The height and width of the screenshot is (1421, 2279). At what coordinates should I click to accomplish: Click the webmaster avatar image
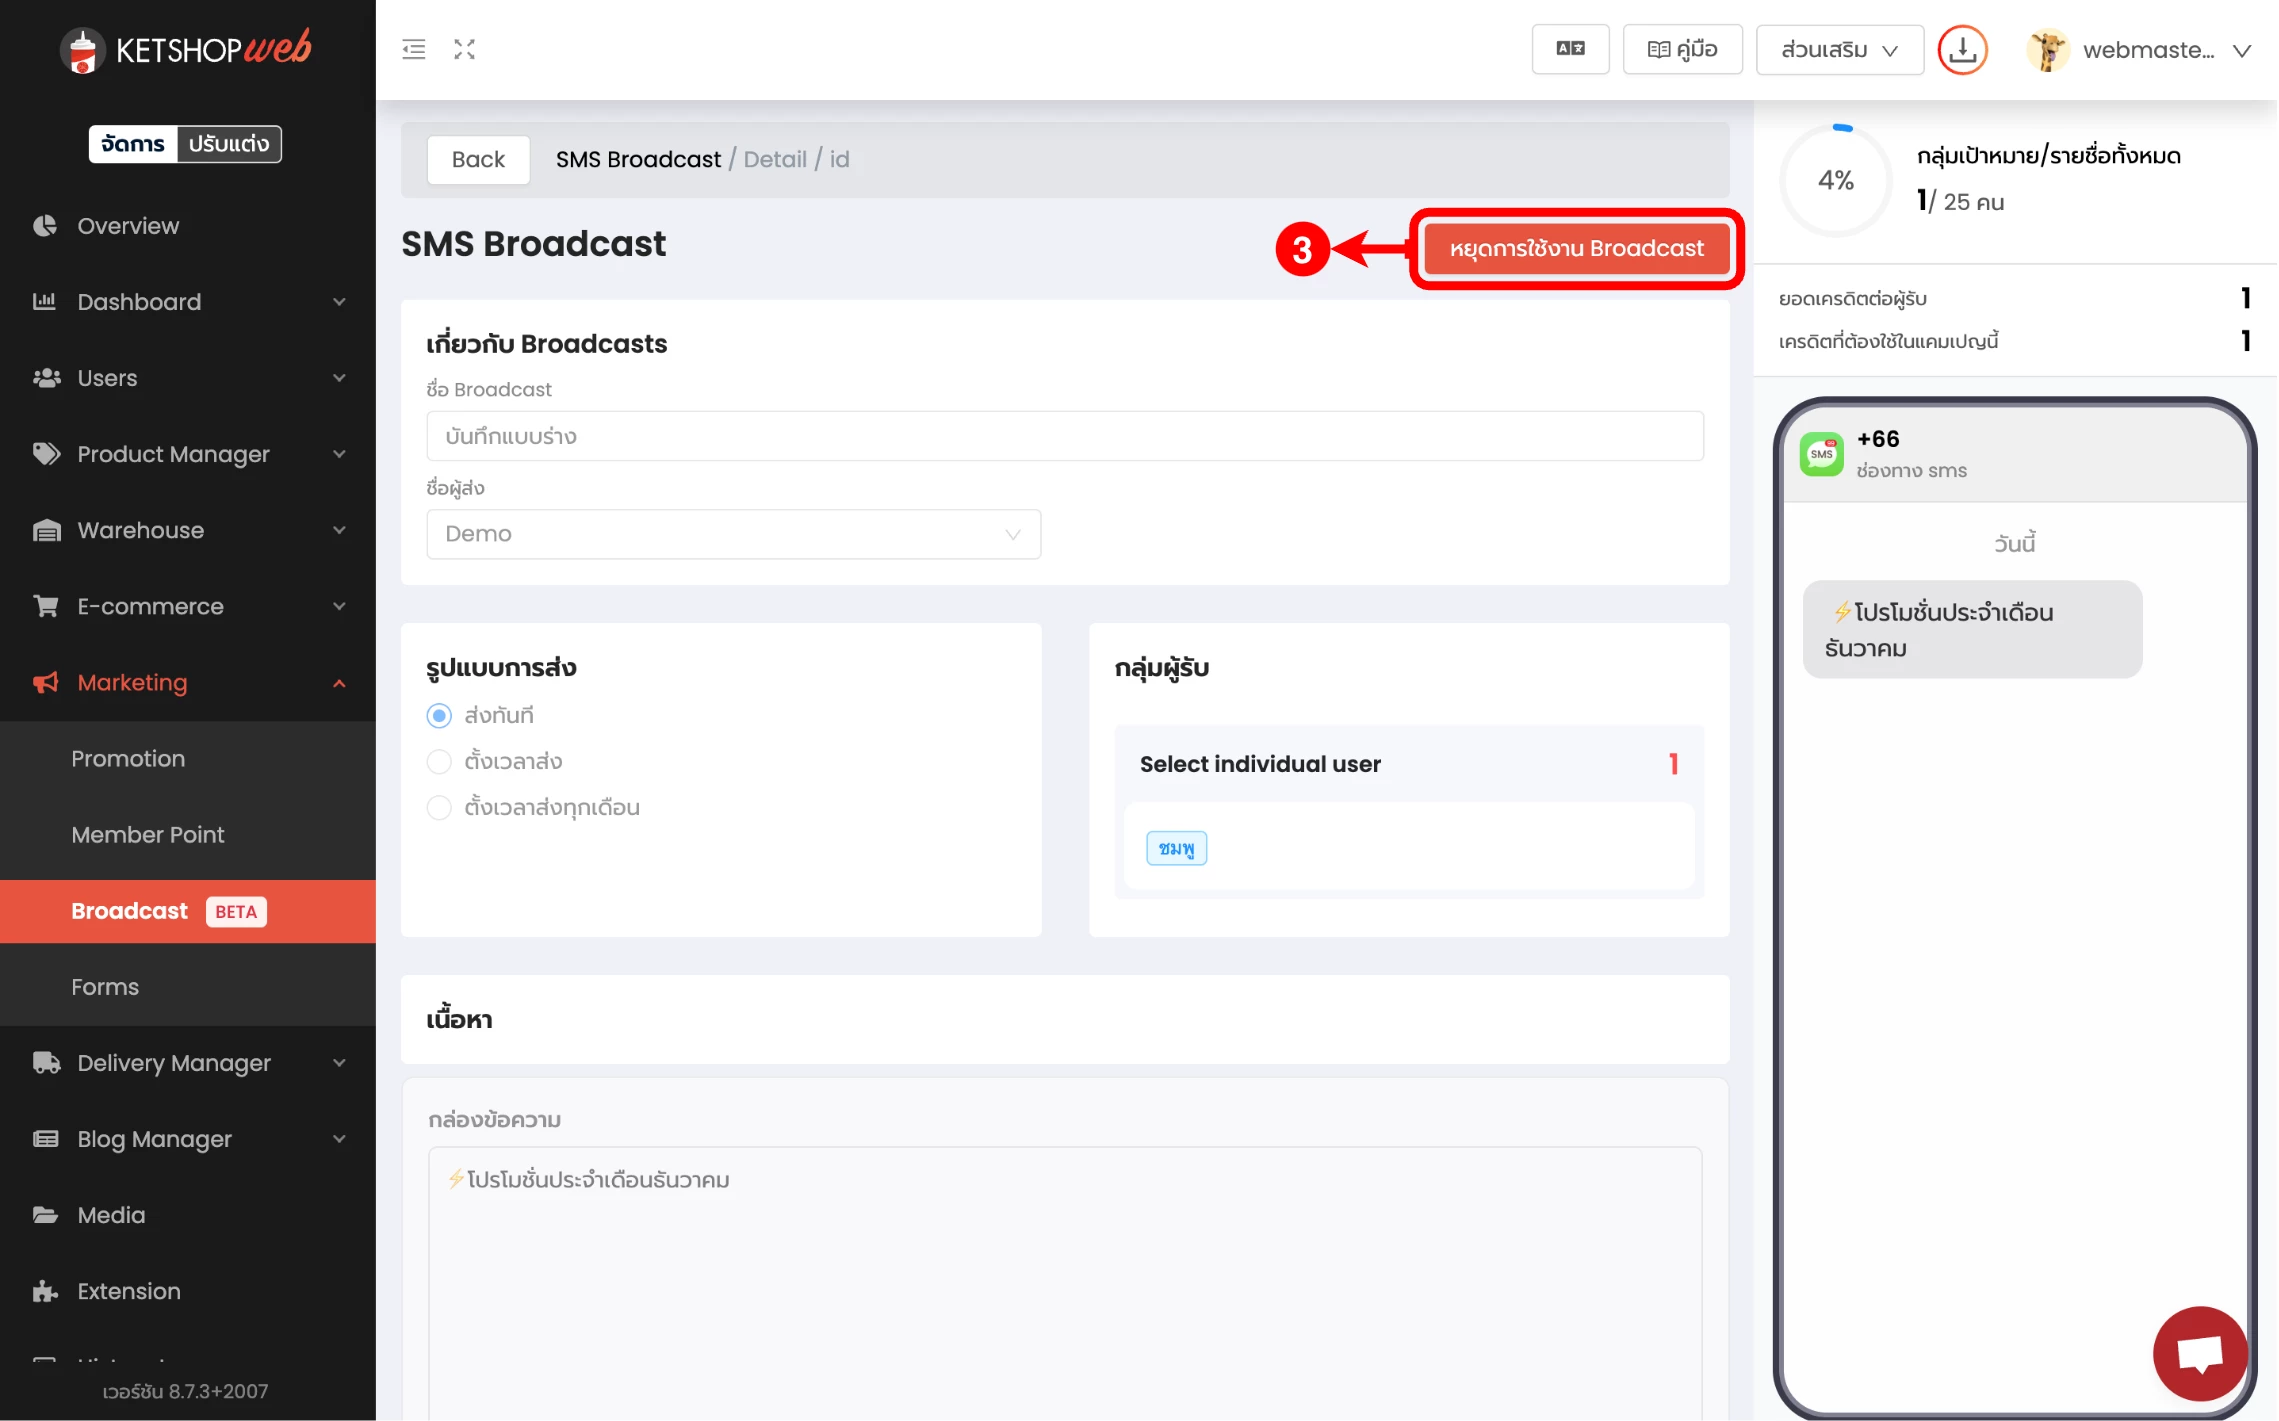point(2047,50)
